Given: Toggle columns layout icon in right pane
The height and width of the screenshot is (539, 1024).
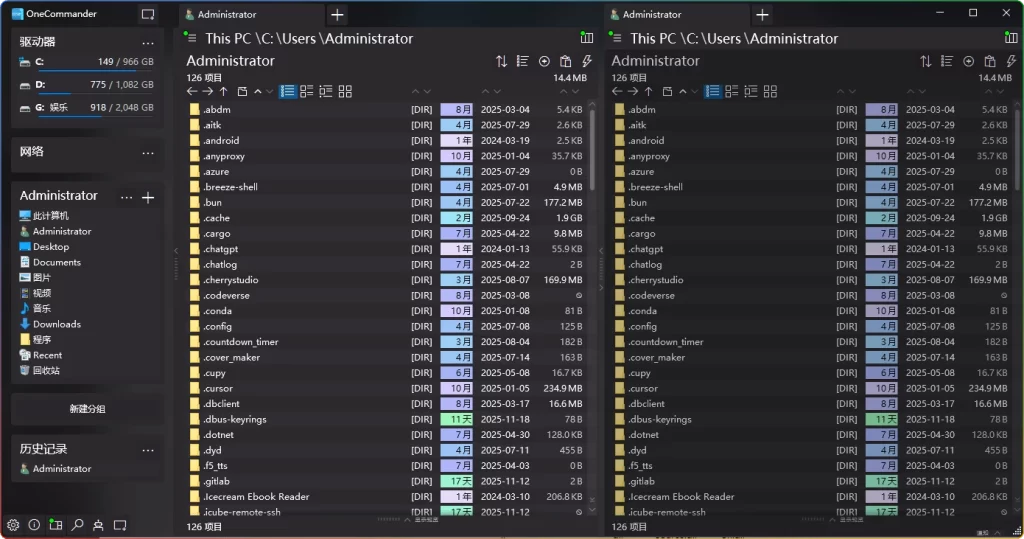Looking at the screenshot, I should pyautogui.click(x=1011, y=38).
